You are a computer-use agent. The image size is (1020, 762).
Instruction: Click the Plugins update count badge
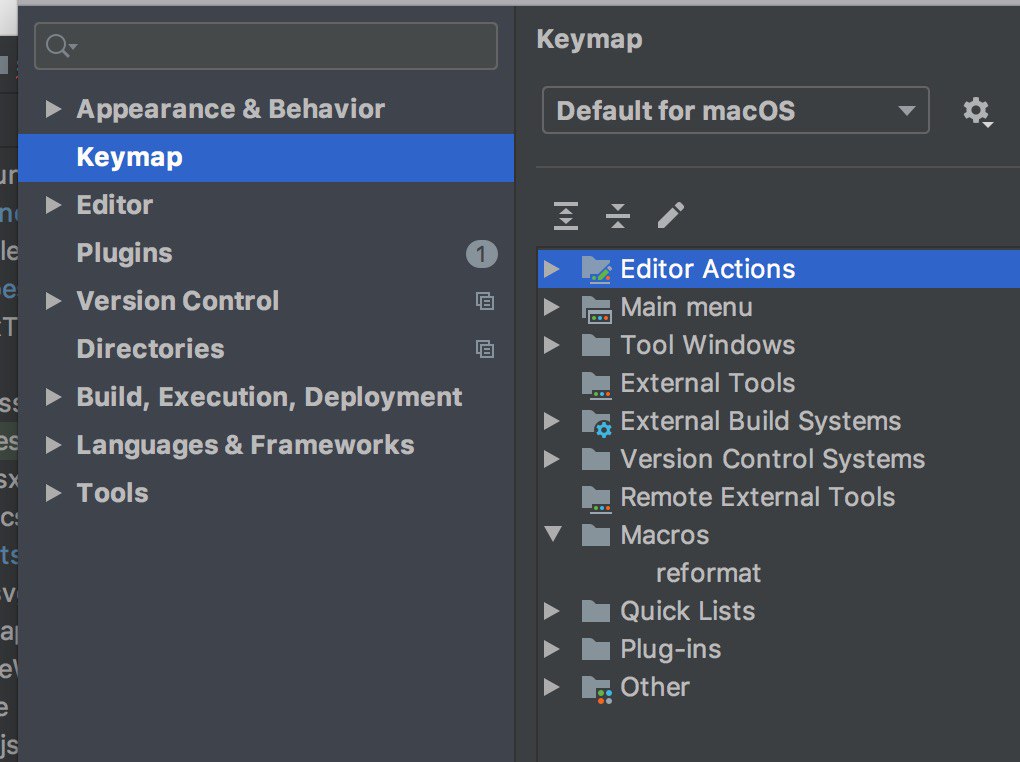pos(481,254)
